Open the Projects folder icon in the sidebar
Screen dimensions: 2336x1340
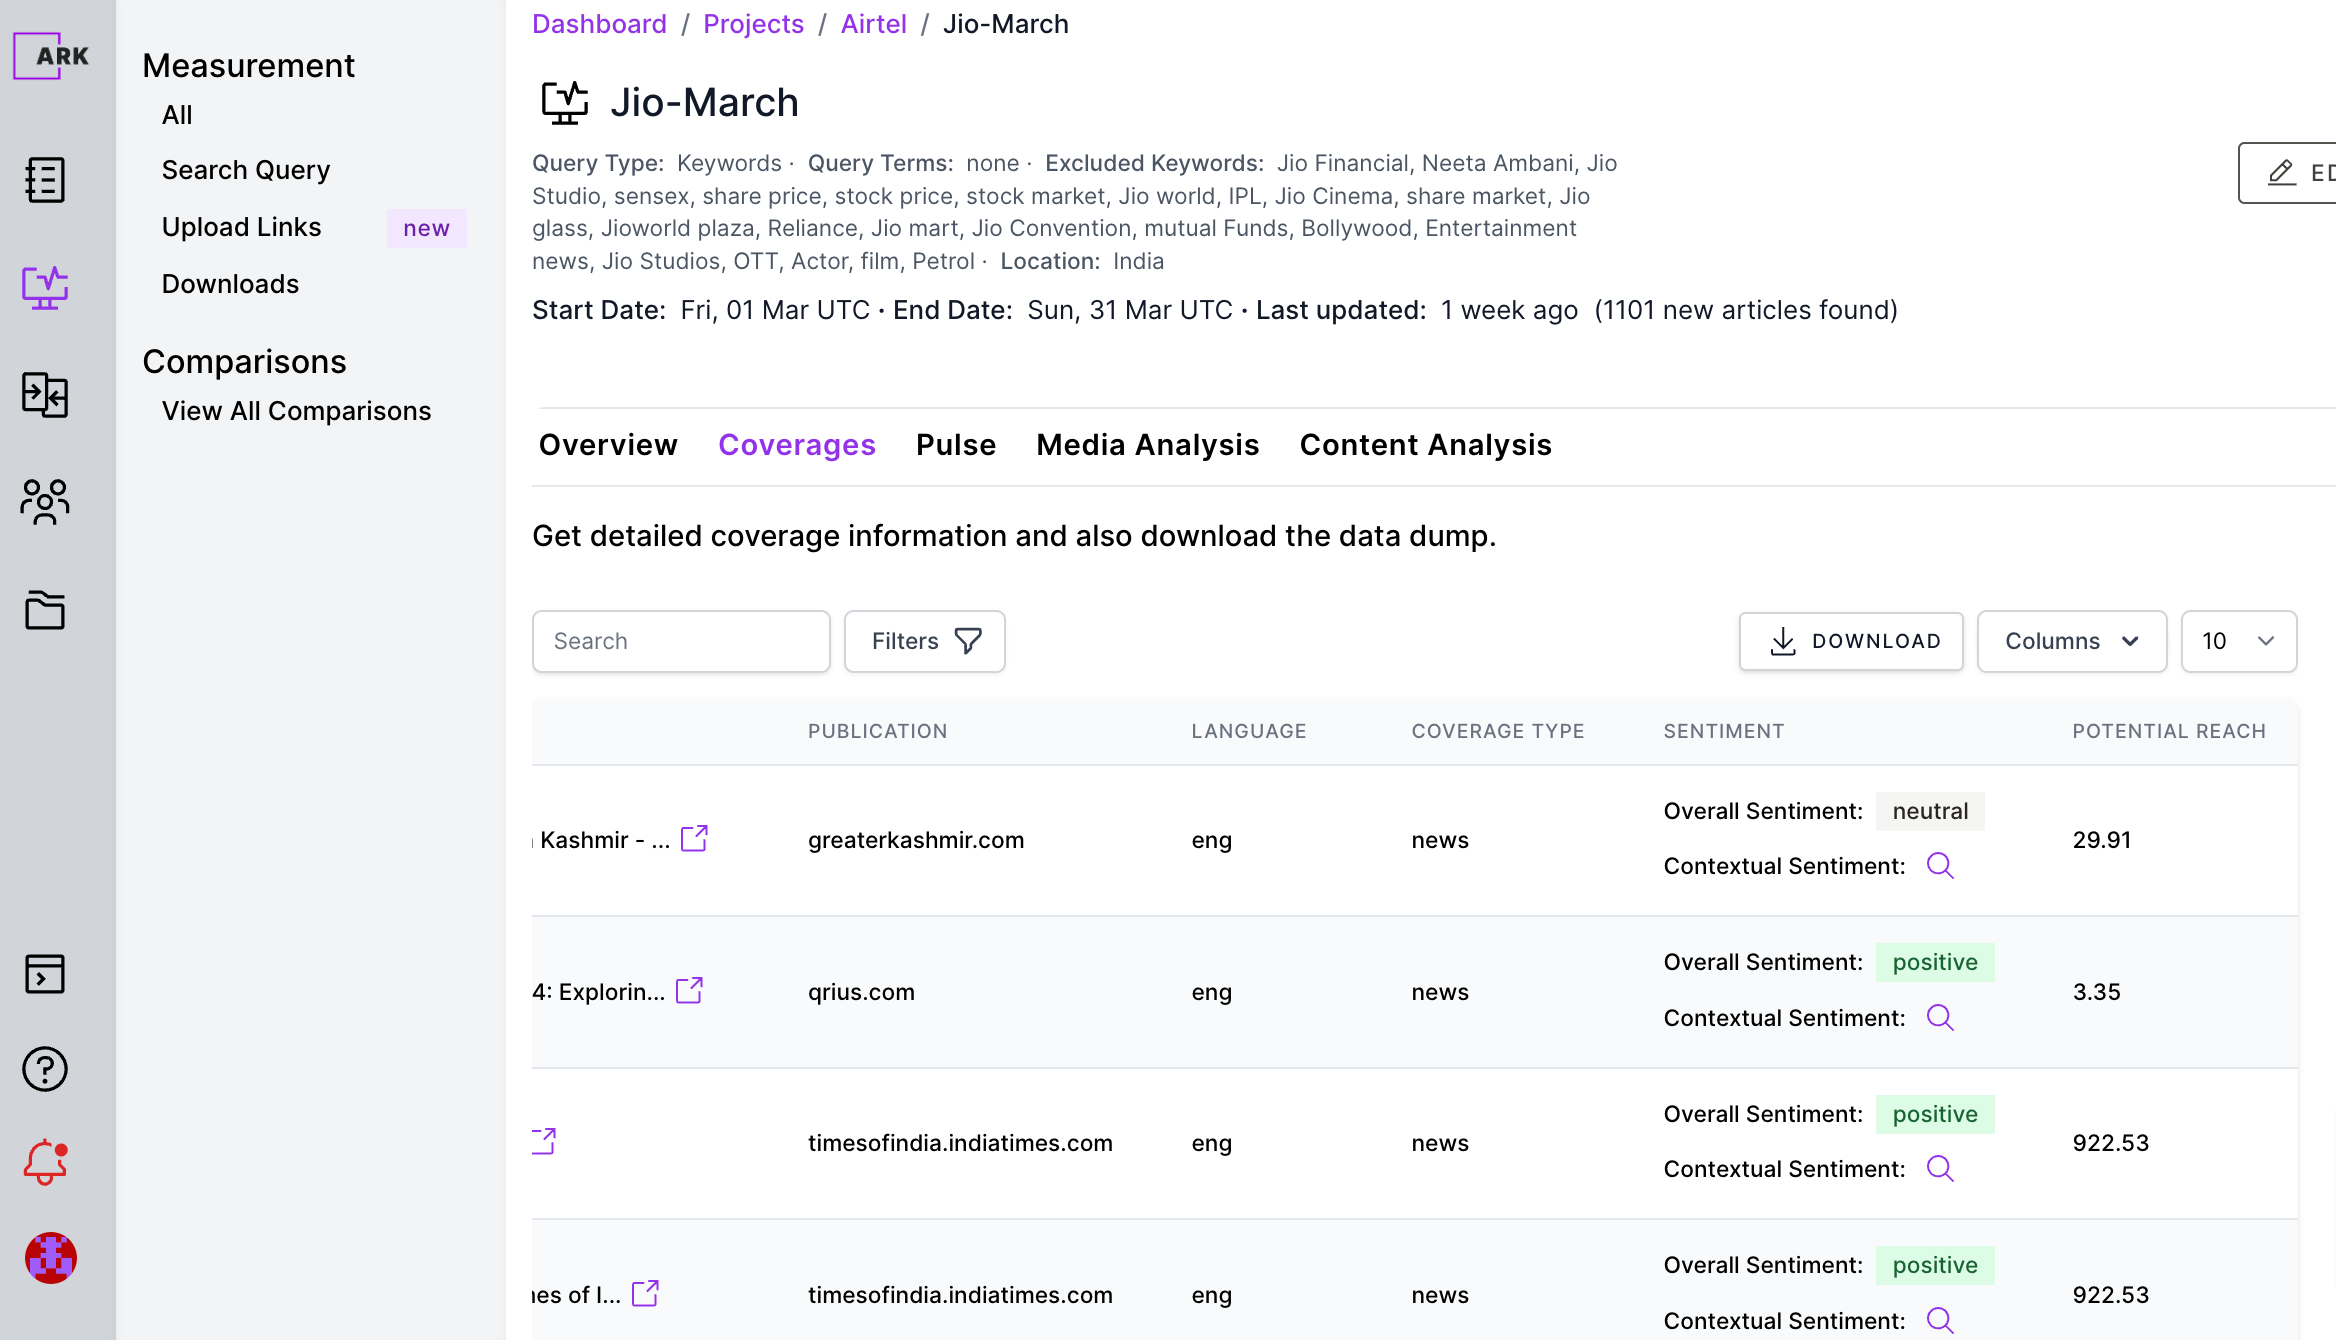pos(44,610)
